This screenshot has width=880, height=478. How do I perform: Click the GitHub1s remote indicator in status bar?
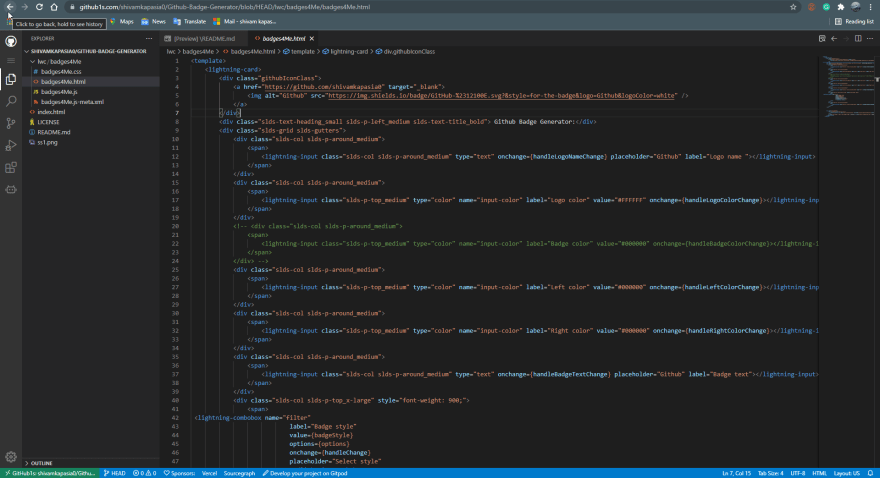point(50,473)
